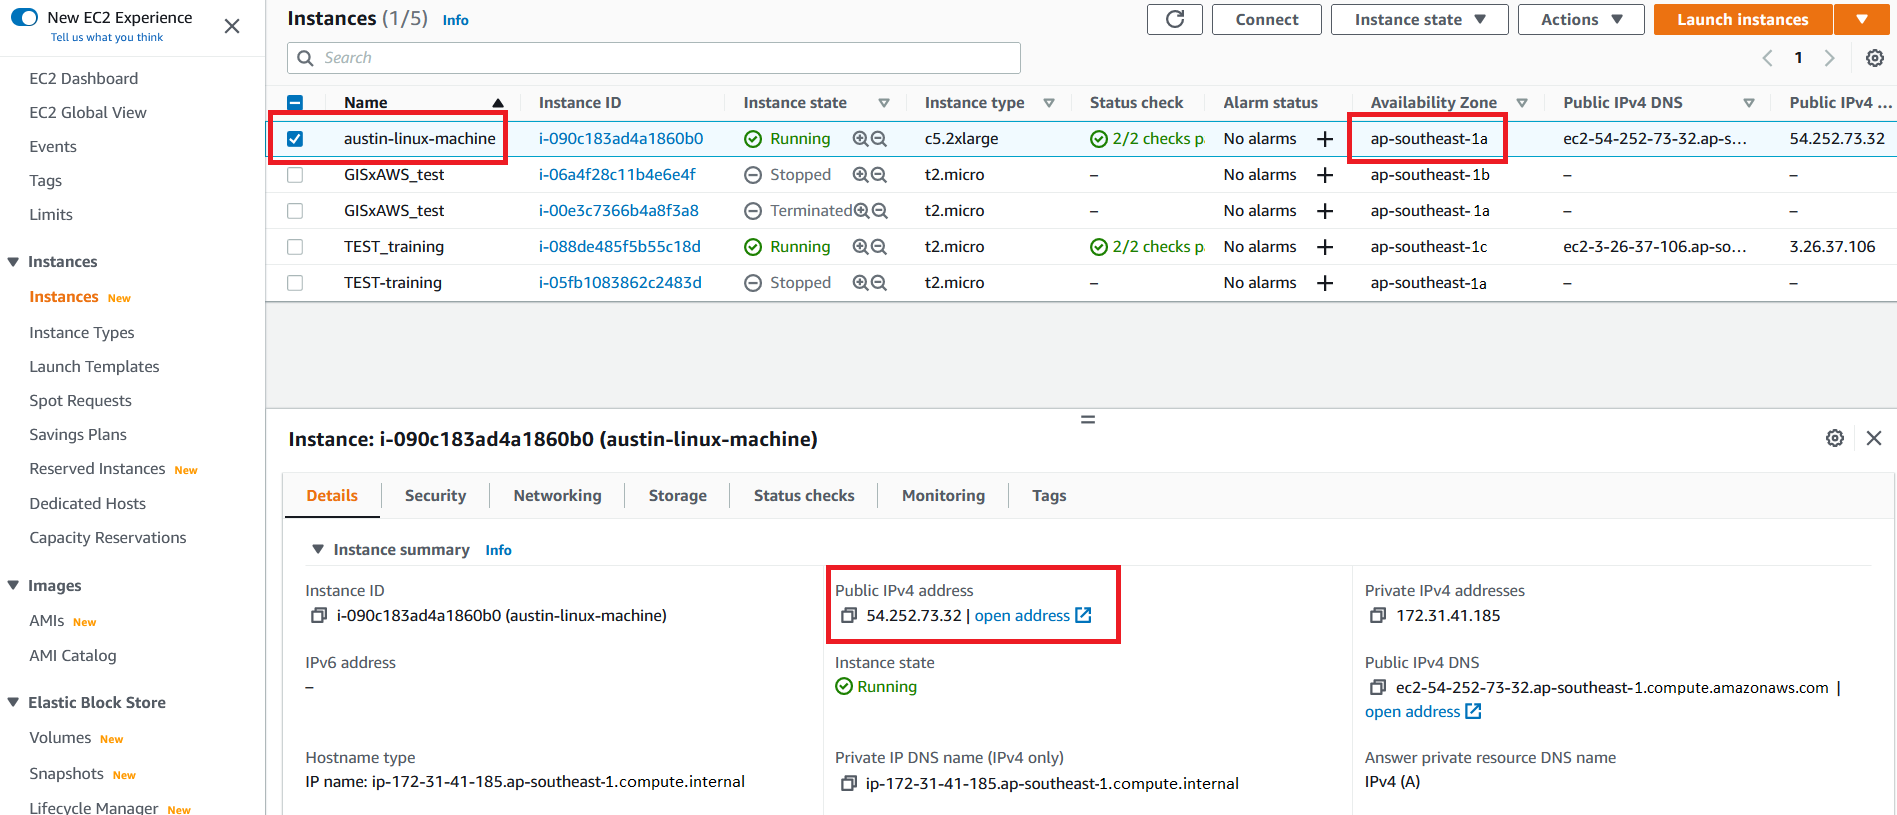Screen dimensions: 1897x815
Task: Go to previous page arrow
Action: pyautogui.click(x=1767, y=58)
